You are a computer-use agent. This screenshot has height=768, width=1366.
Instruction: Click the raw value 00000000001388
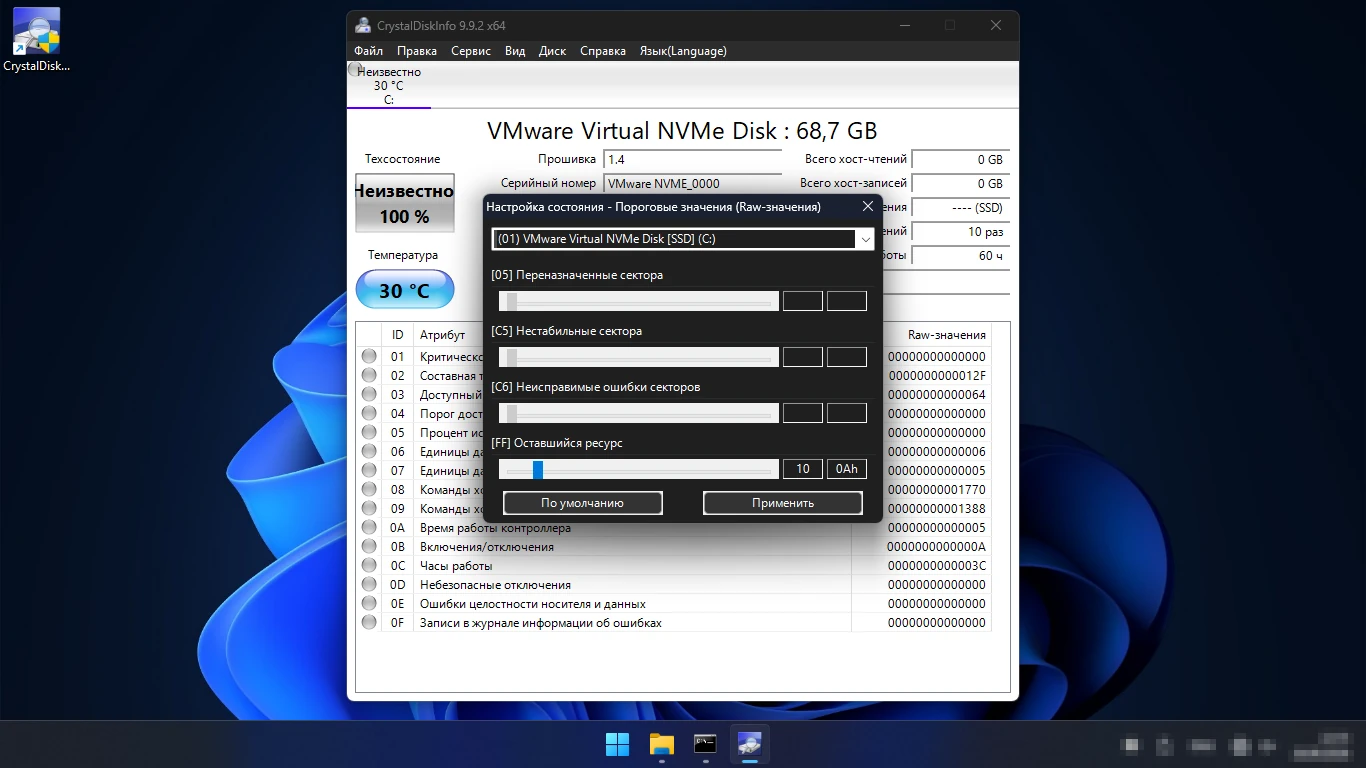936,509
